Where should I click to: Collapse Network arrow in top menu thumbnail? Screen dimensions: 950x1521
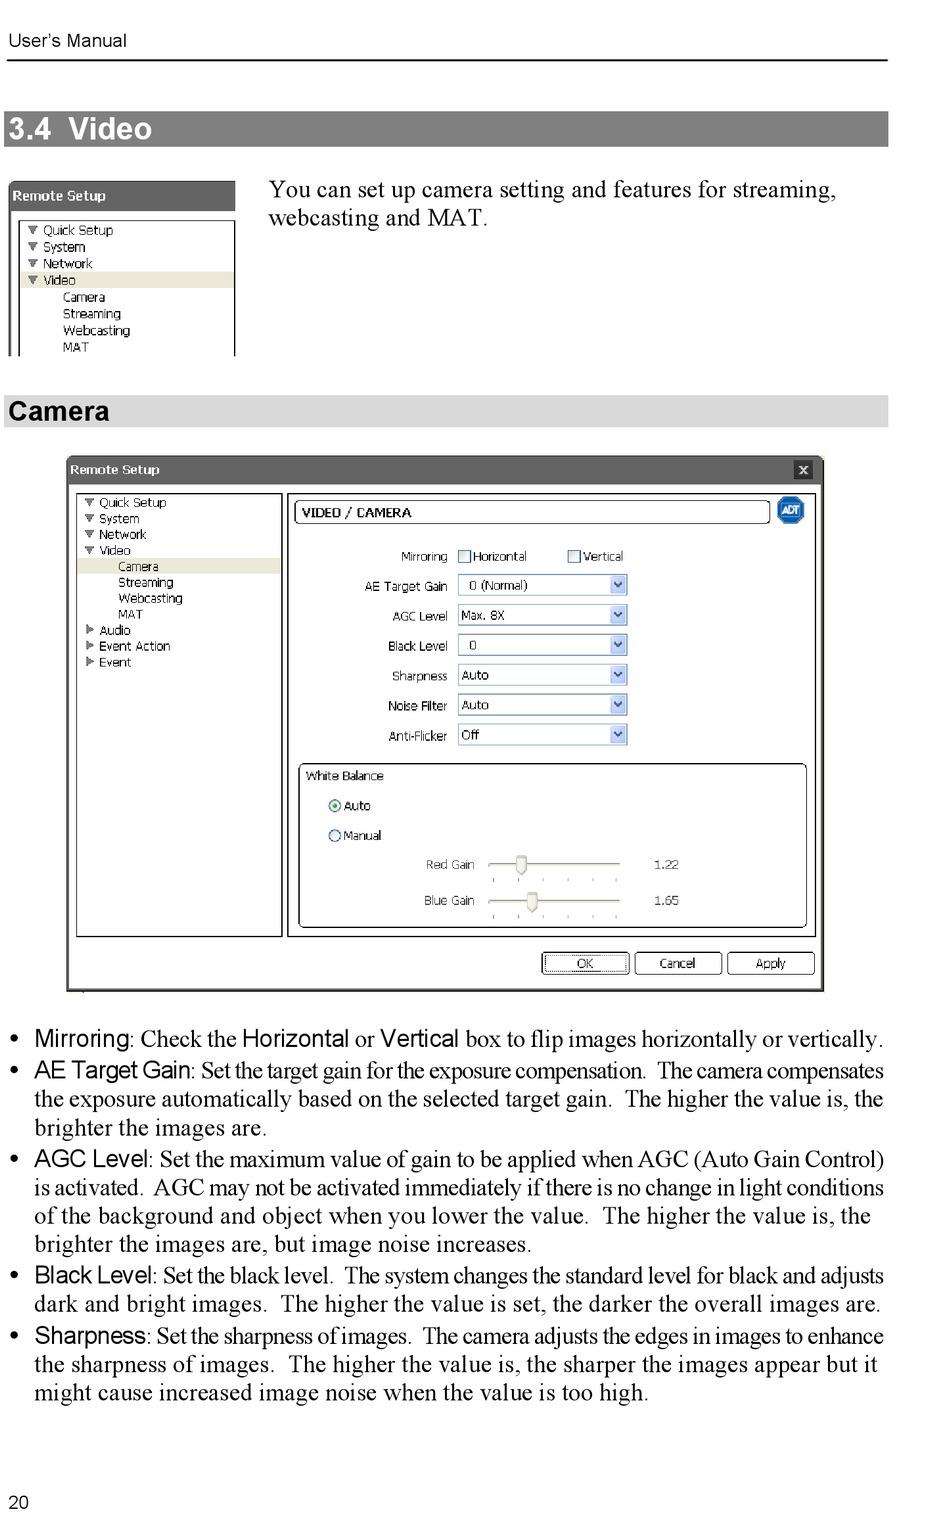click(x=33, y=263)
